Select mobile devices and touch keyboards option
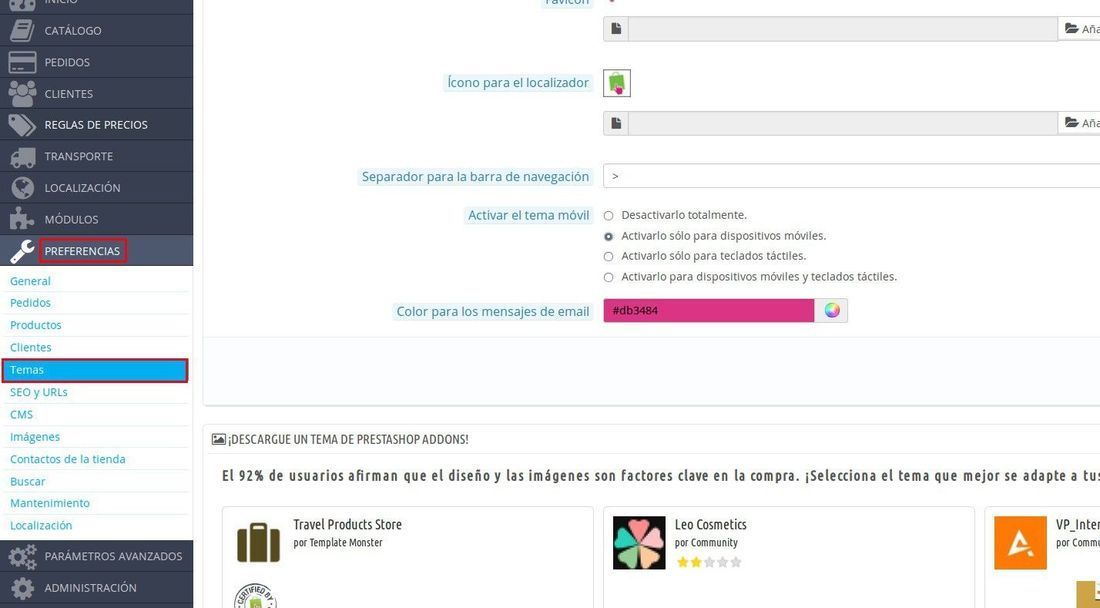Image resolution: width=1100 pixels, height=608 pixels. (608, 278)
